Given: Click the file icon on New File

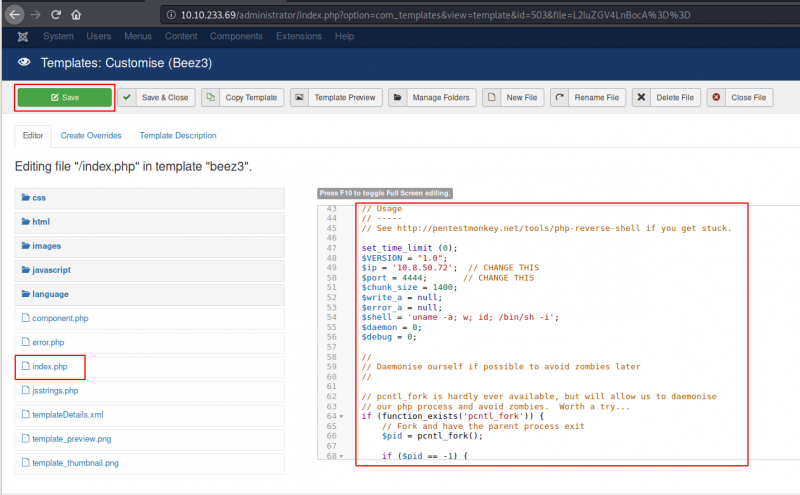Looking at the screenshot, I should click(491, 97).
